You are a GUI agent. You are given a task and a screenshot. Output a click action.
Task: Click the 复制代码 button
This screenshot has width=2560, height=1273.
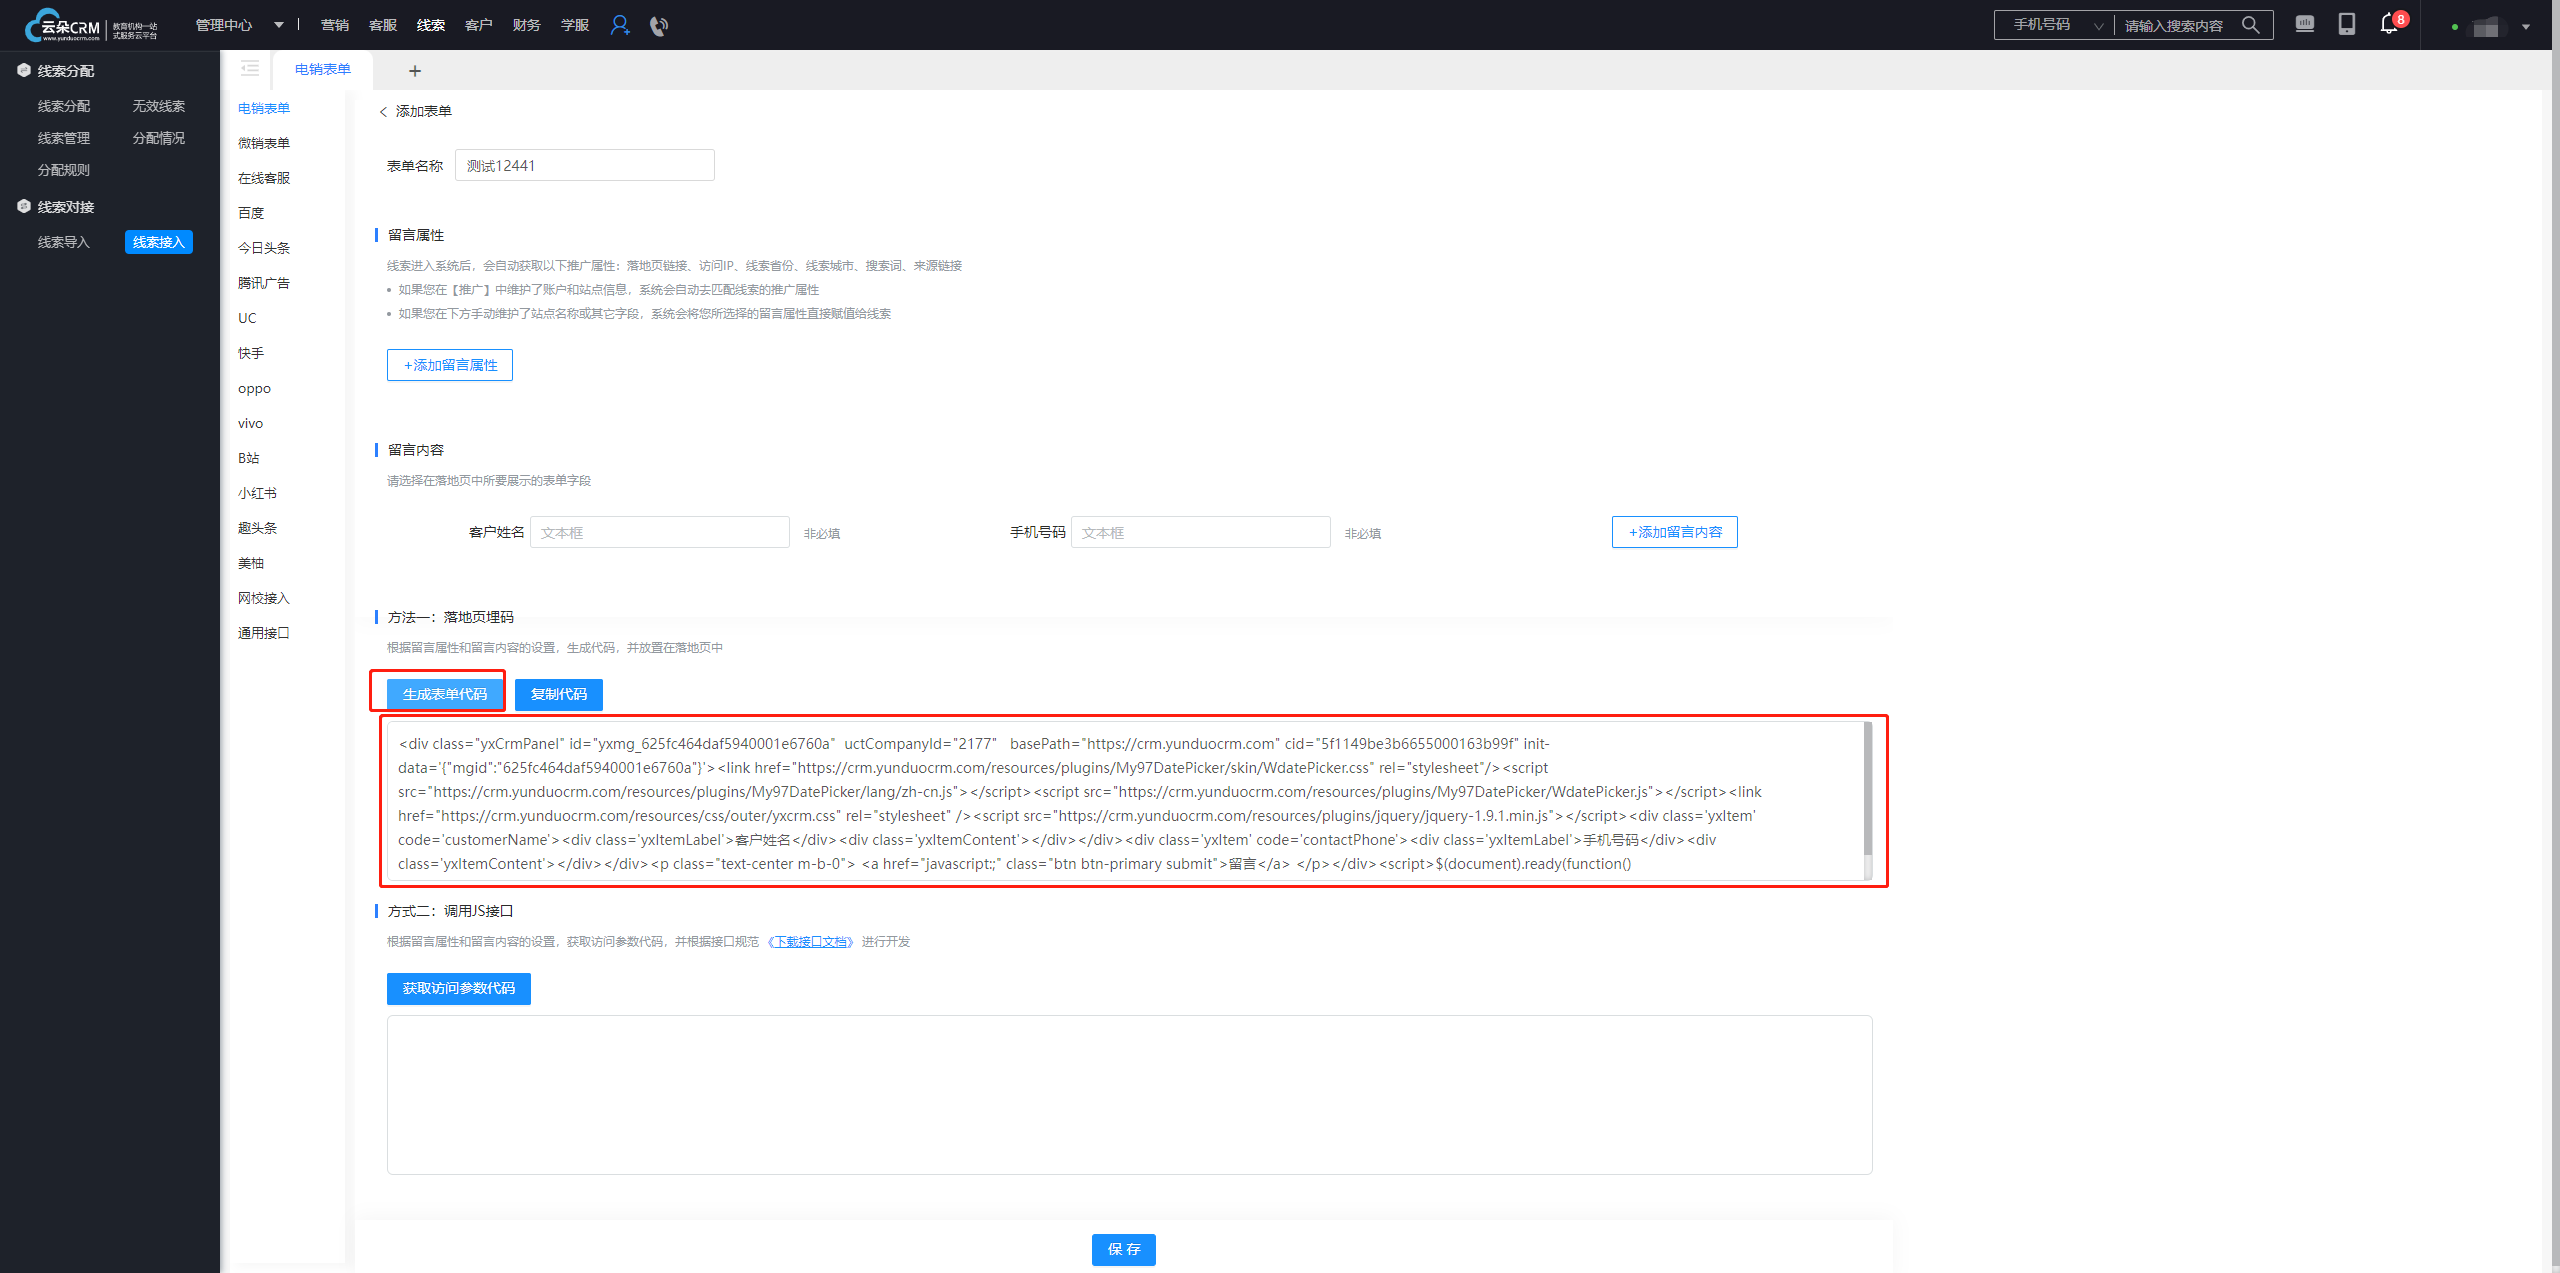coord(558,694)
